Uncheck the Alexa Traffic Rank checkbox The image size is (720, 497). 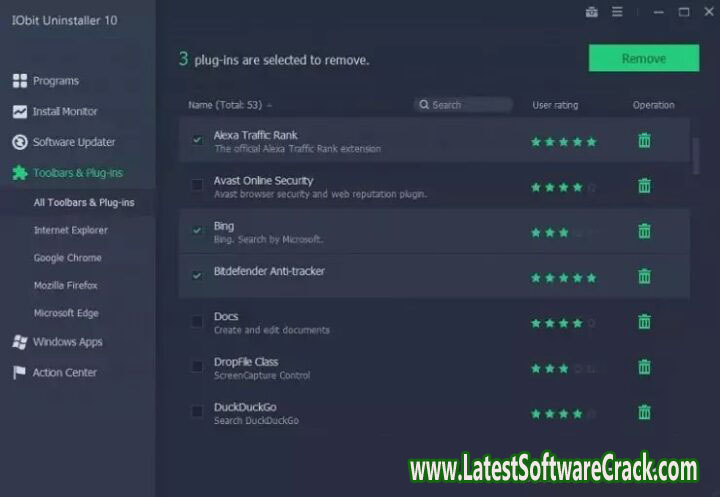[197, 140]
